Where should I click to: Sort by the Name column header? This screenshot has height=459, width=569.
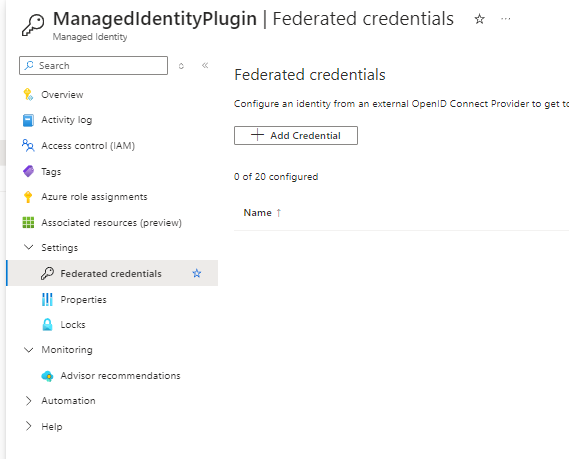257,213
